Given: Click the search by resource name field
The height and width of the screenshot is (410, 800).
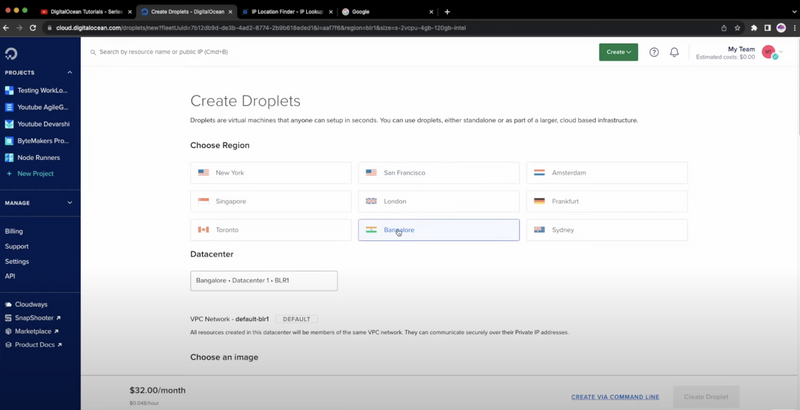Looking at the screenshot, I should click(163, 52).
